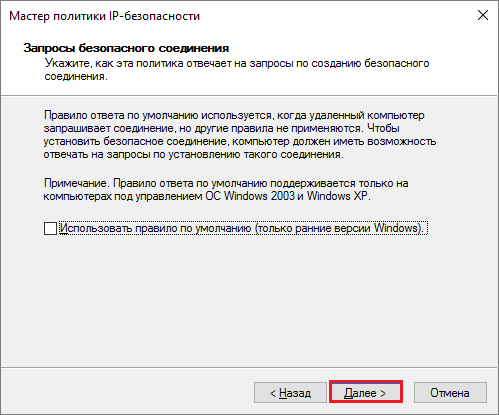Close the IP security policy wizard window
Screen dimensions: 499x415
pyautogui.click(x=483, y=15)
